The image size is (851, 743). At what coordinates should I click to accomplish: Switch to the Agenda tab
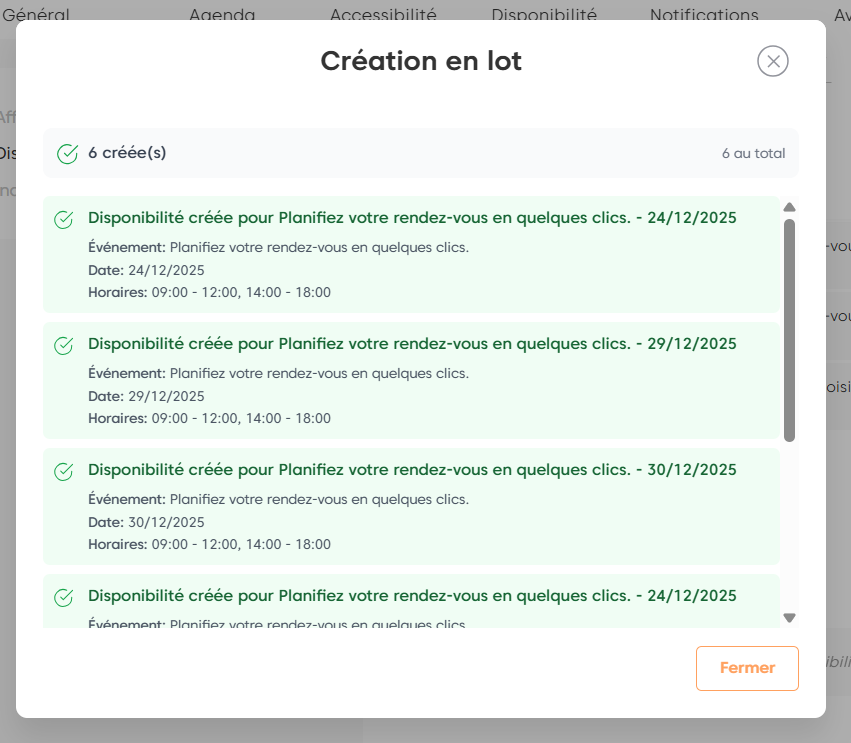tap(222, 15)
